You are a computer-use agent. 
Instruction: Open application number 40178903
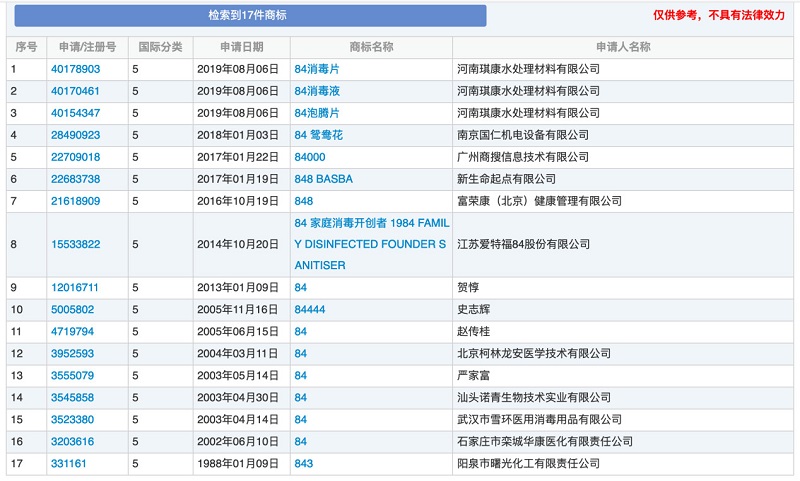point(76,69)
